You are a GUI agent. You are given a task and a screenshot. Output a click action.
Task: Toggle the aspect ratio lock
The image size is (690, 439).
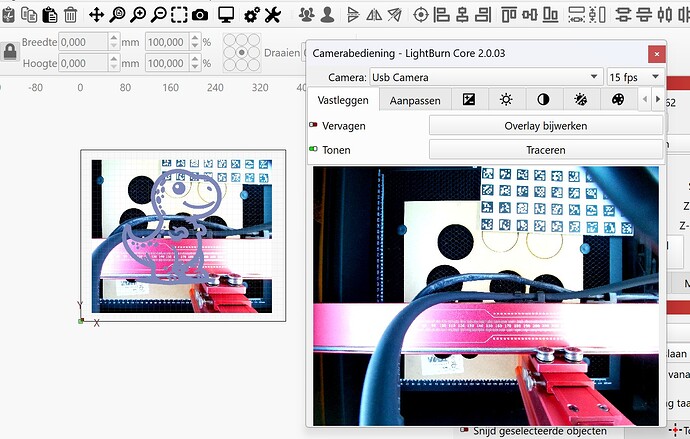(10, 52)
